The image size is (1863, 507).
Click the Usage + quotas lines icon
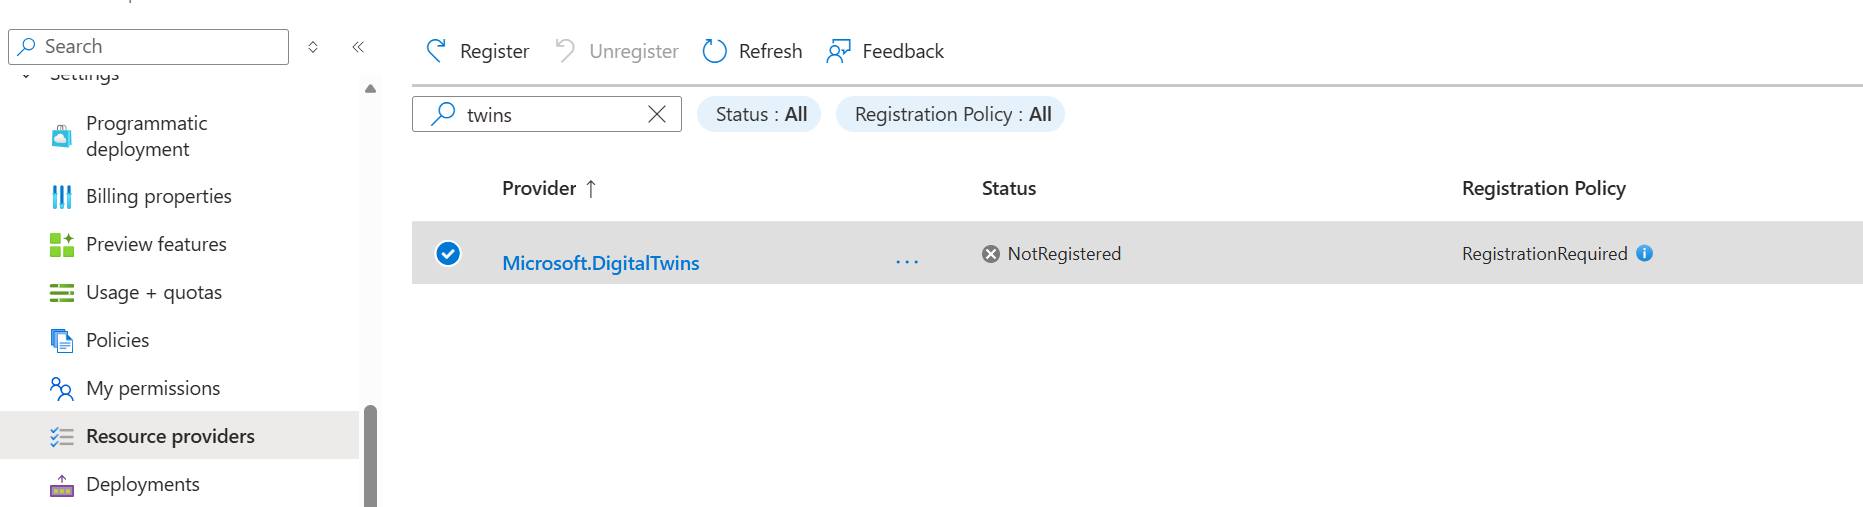[62, 292]
